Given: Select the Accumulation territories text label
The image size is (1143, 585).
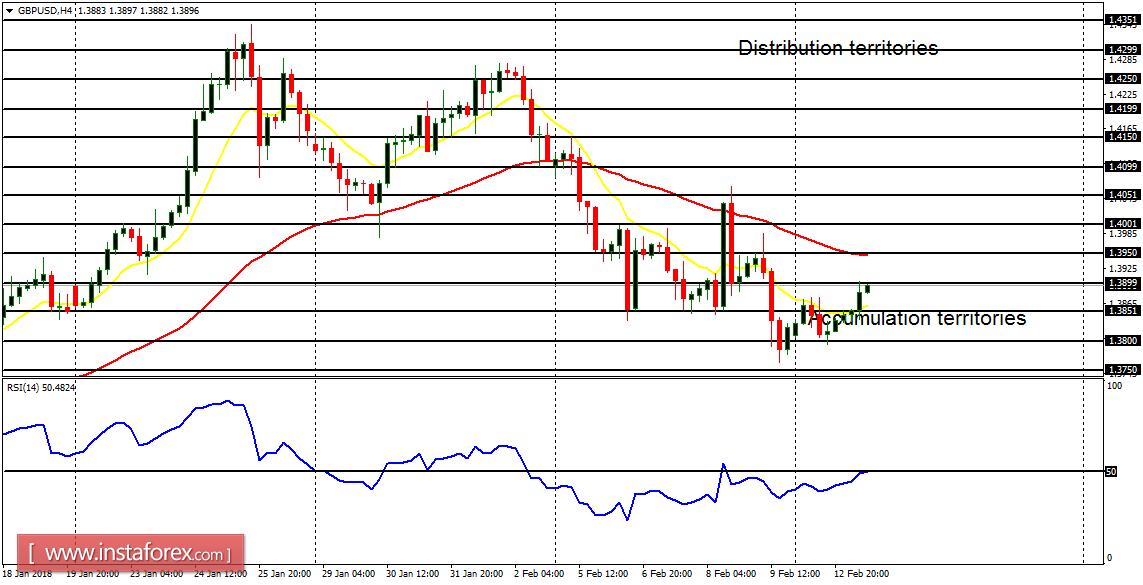Looking at the screenshot, I should click(921, 319).
